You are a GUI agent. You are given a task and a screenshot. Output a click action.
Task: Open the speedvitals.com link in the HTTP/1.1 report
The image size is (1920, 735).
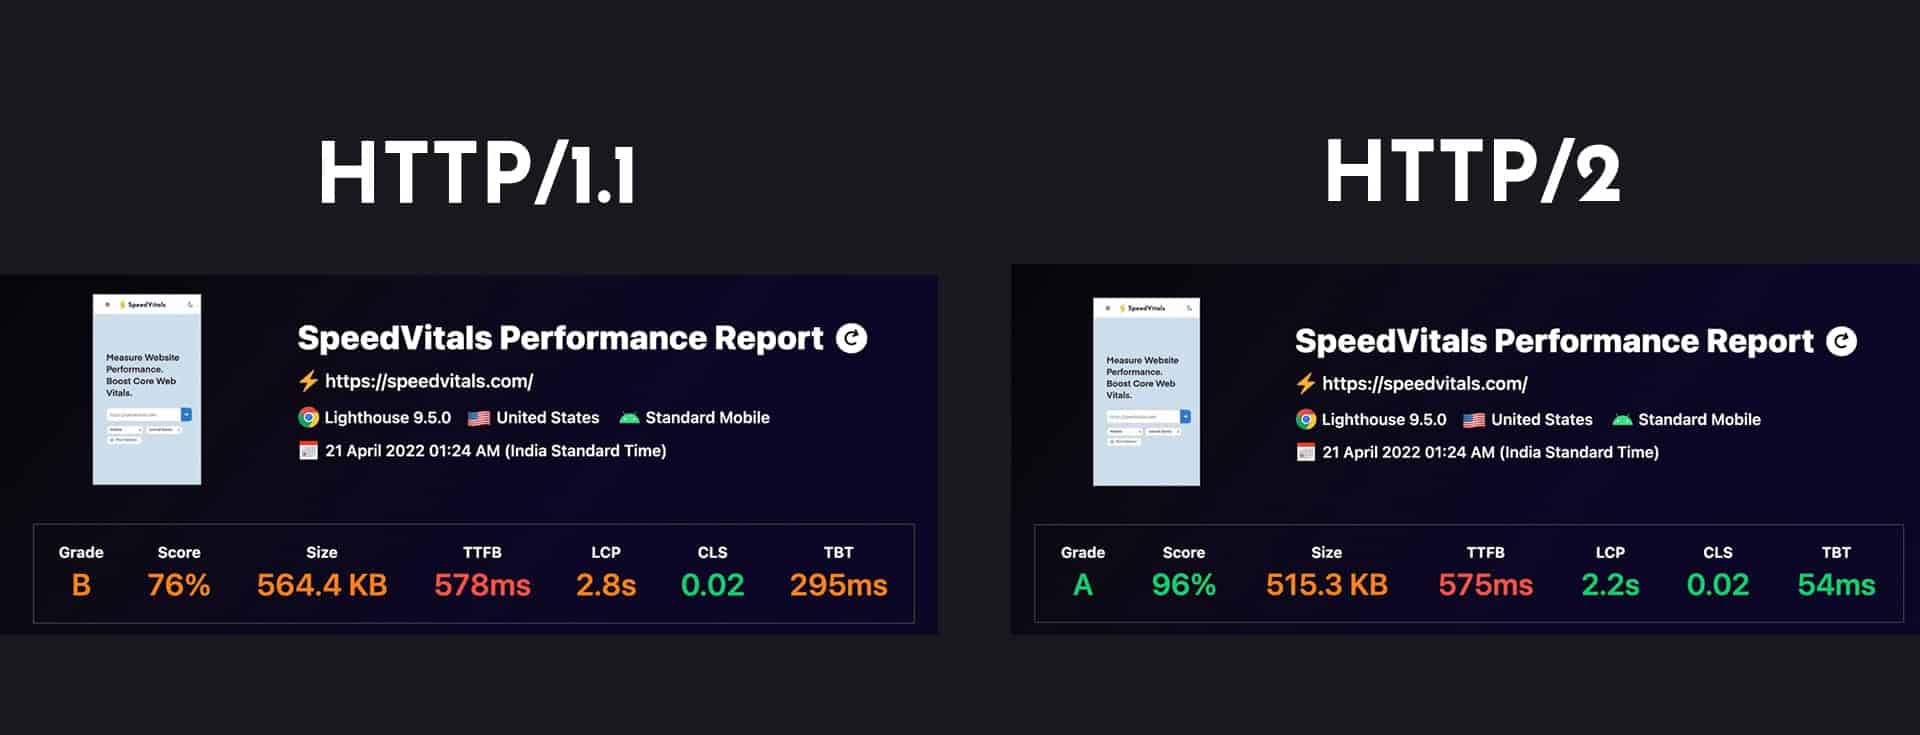click(x=429, y=381)
